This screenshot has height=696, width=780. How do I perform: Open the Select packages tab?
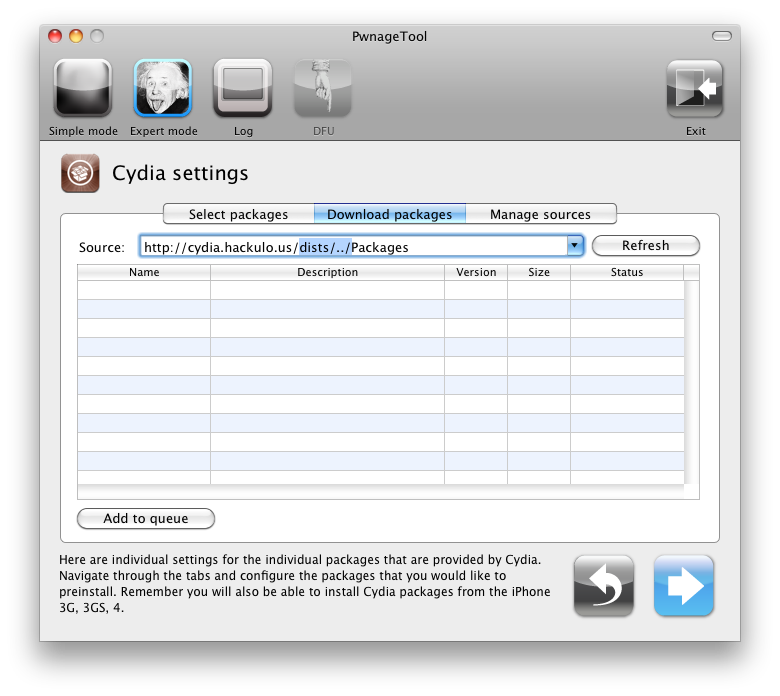coord(239,214)
